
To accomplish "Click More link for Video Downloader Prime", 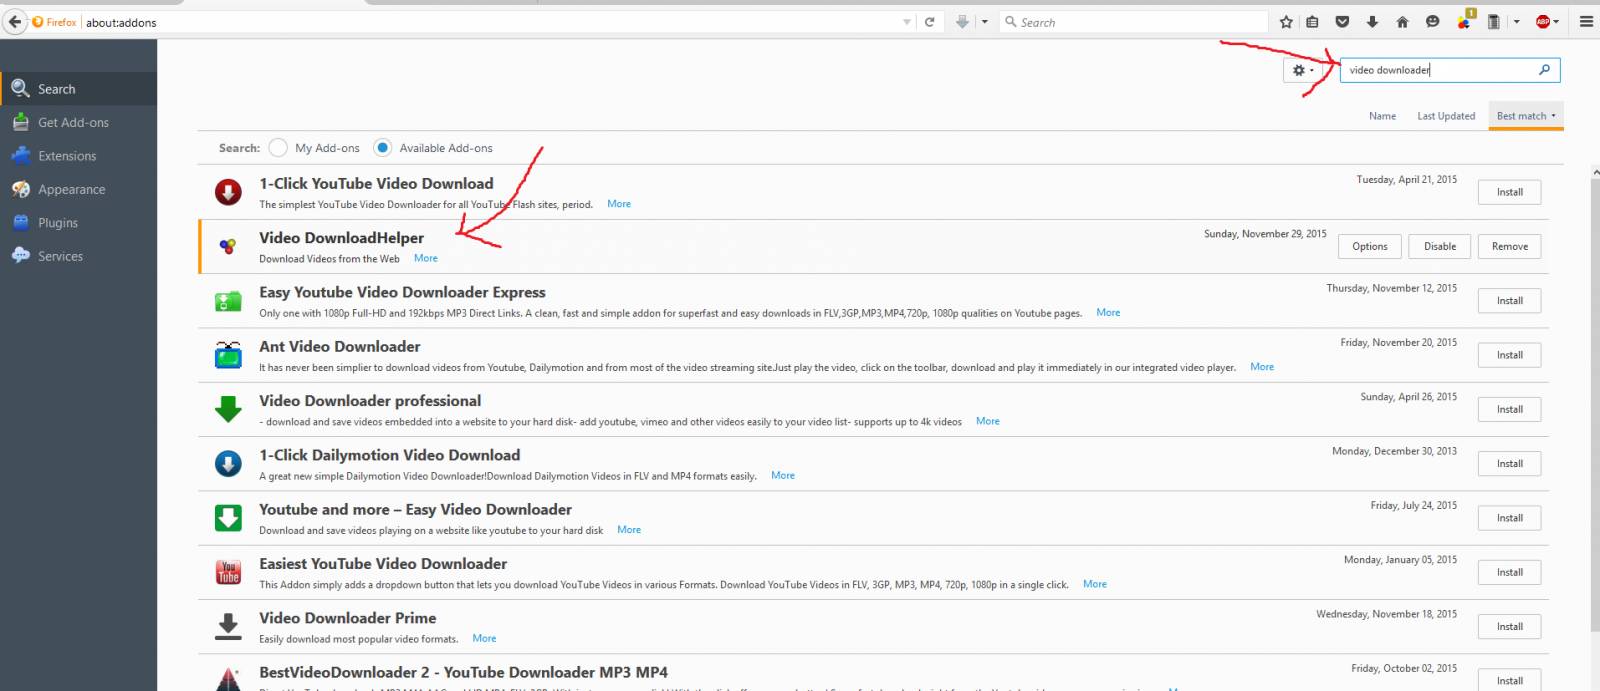I will [x=484, y=638].
